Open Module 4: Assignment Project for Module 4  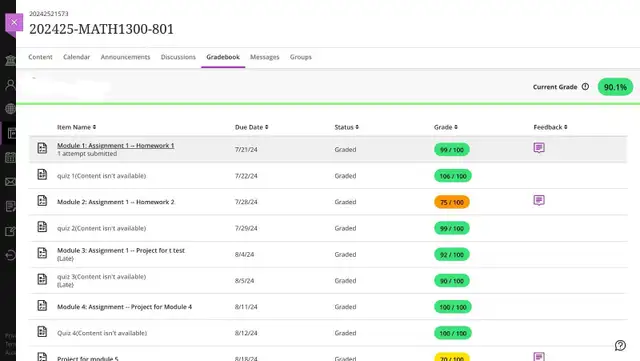124,307
